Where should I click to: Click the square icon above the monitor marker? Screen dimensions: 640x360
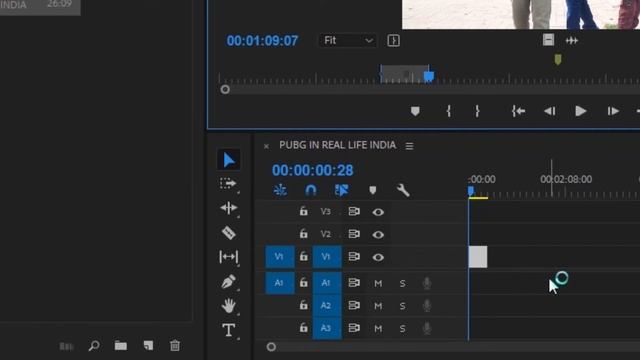pos(548,40)
